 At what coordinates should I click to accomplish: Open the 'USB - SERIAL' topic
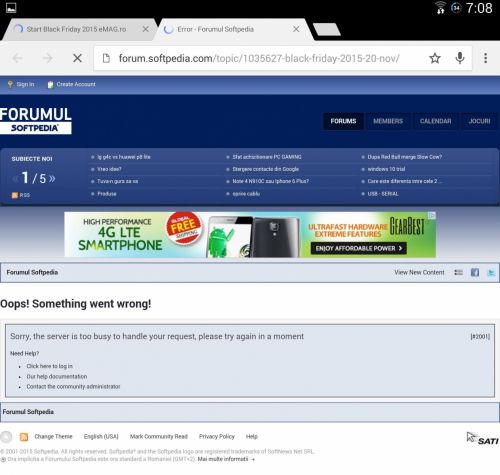383,194
